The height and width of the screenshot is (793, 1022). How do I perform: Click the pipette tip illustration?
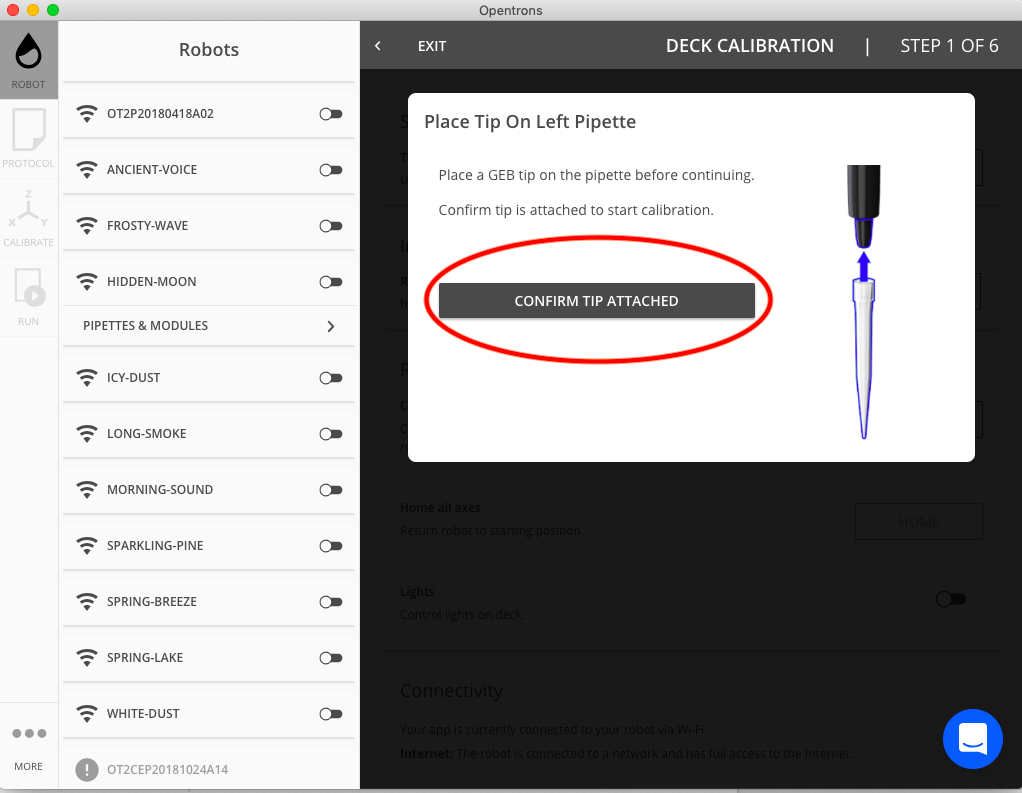tap(864, 301)
